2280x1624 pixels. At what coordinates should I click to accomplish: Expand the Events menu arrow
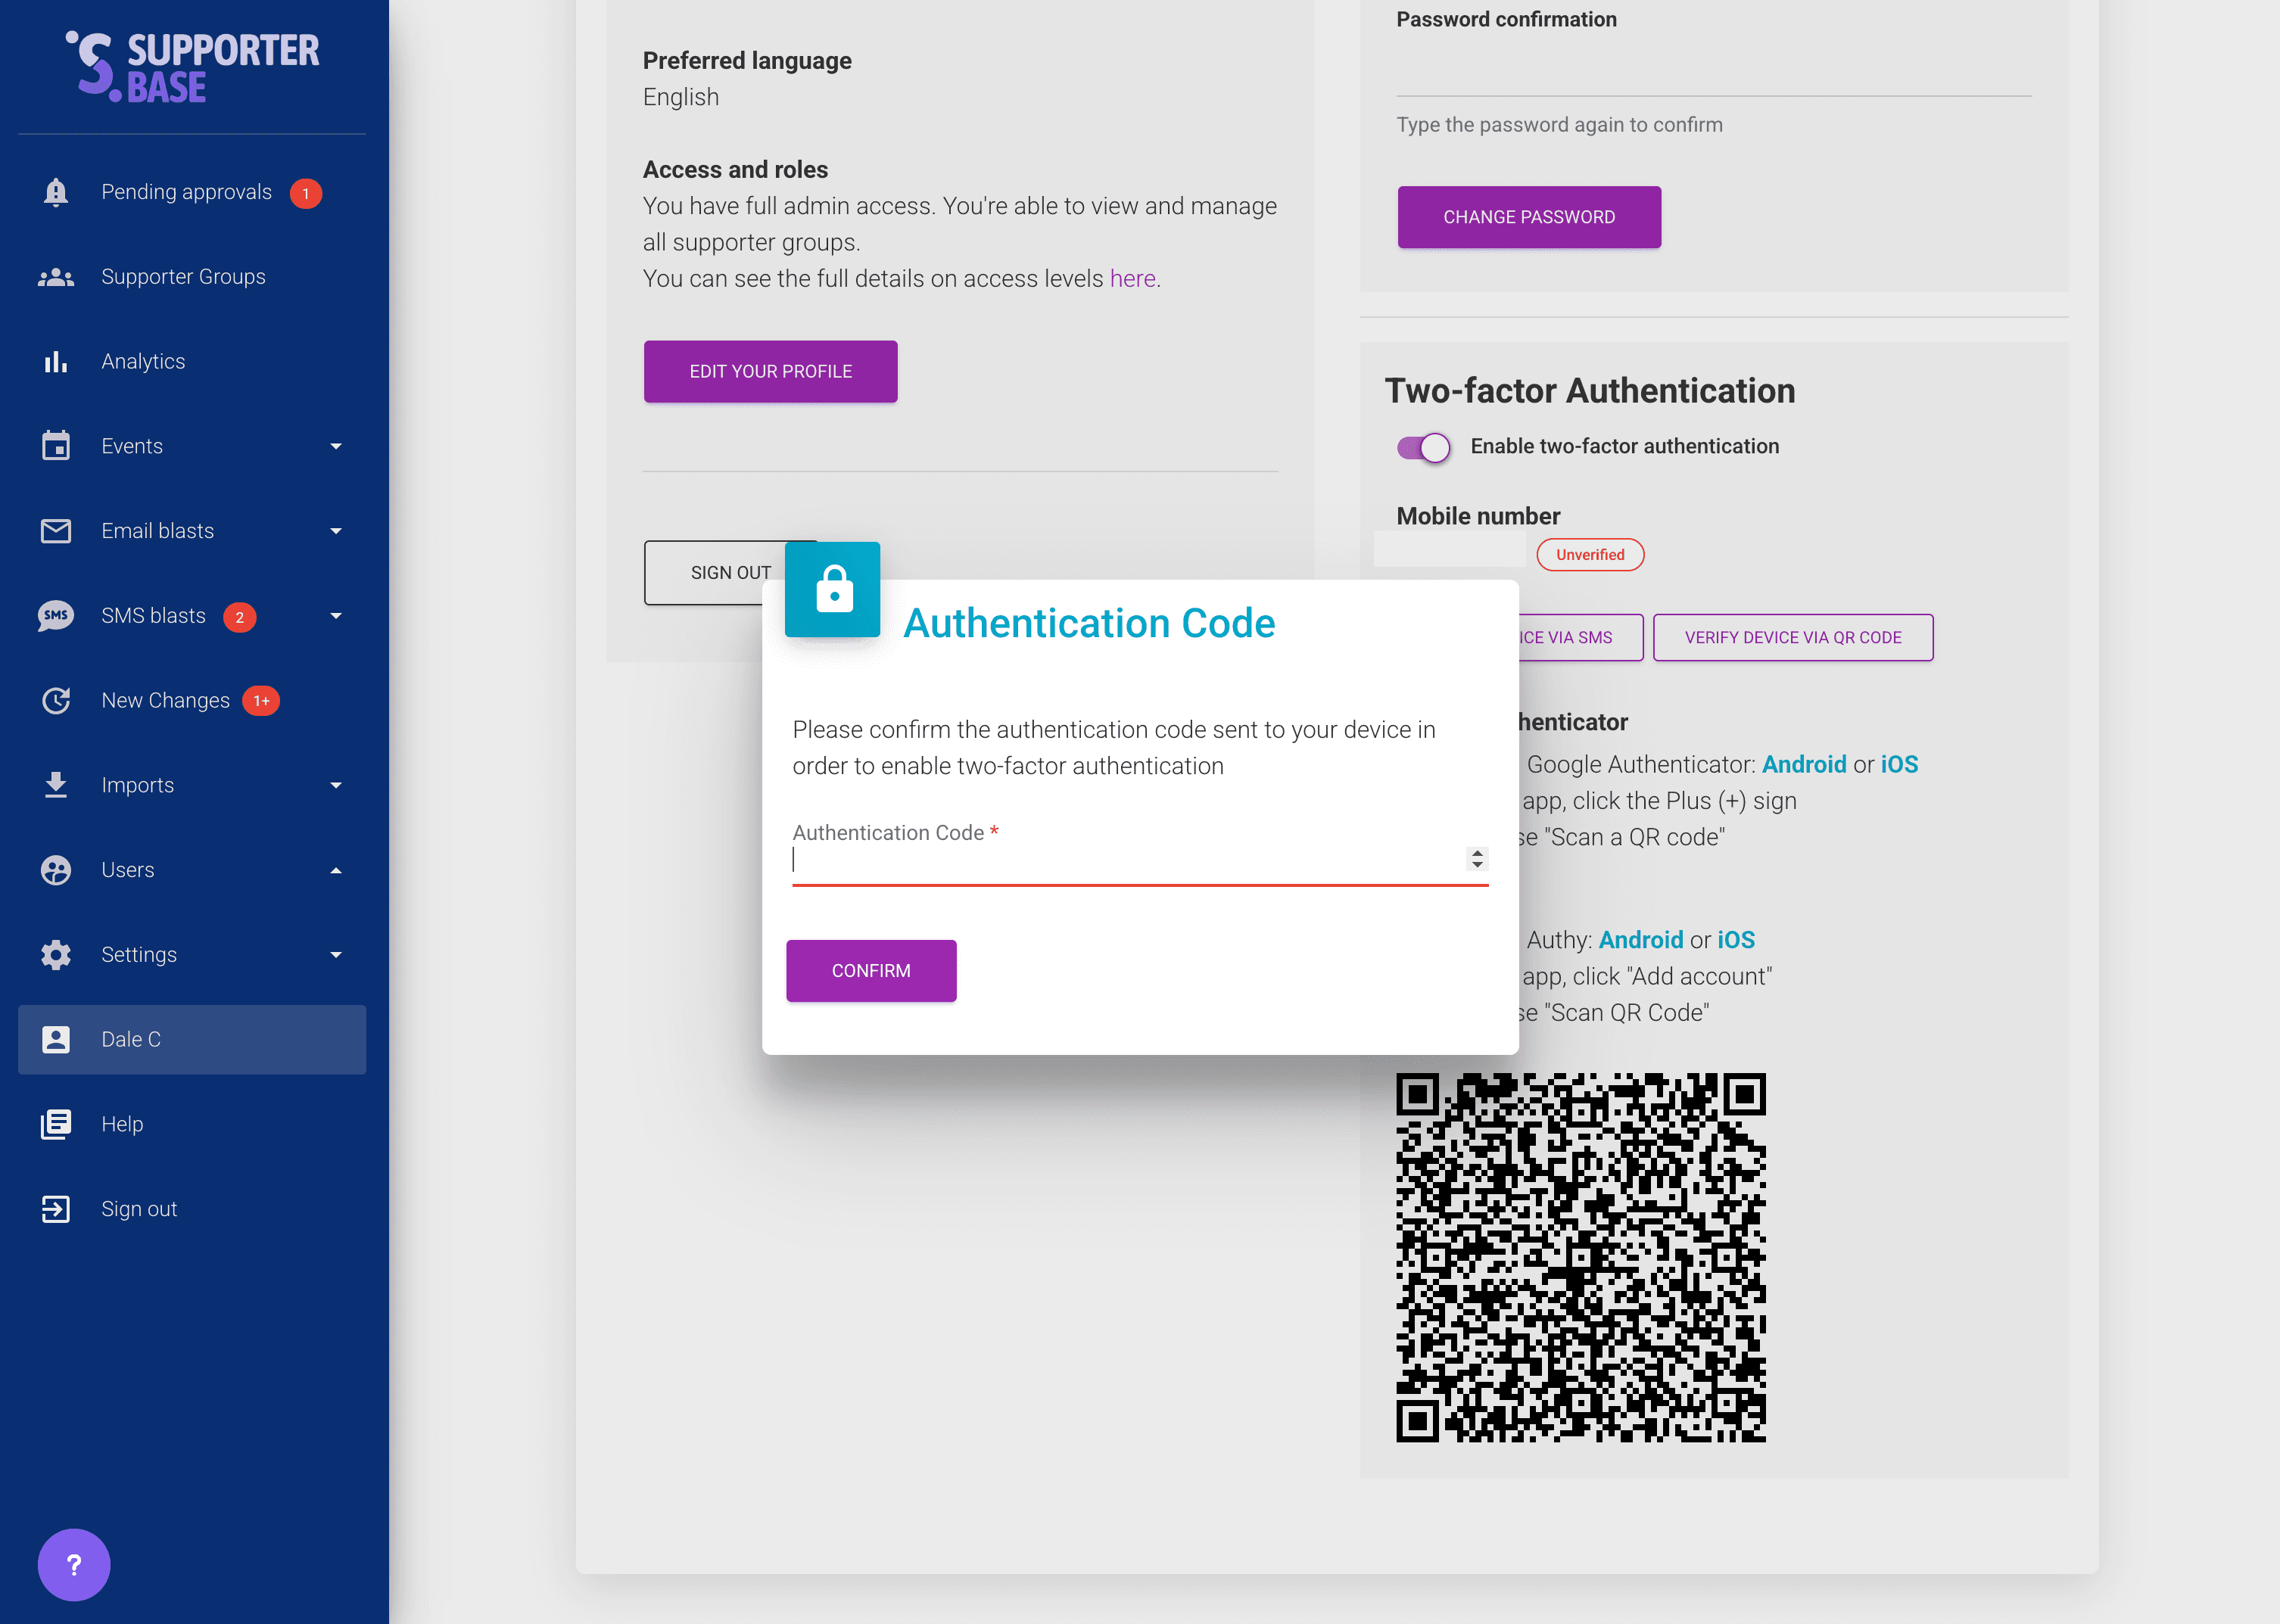click(336, 447)
